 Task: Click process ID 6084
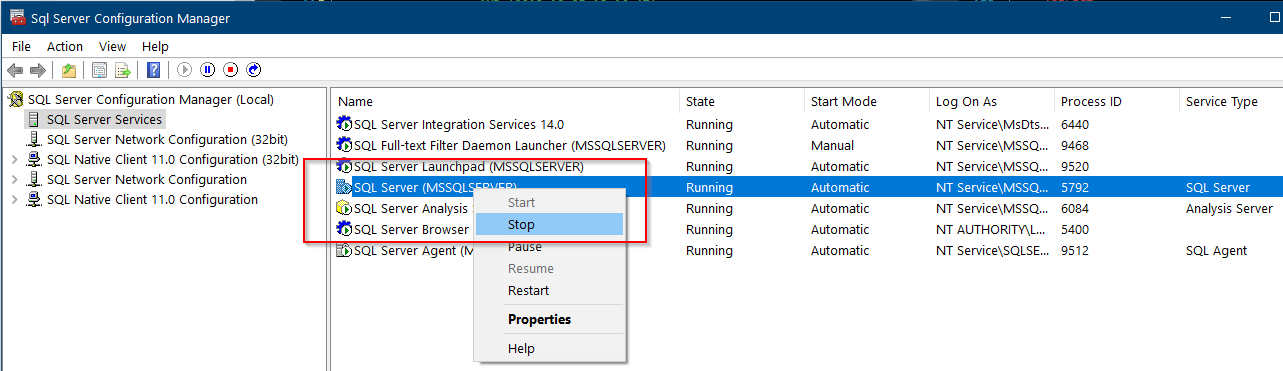click(1074, 208)
